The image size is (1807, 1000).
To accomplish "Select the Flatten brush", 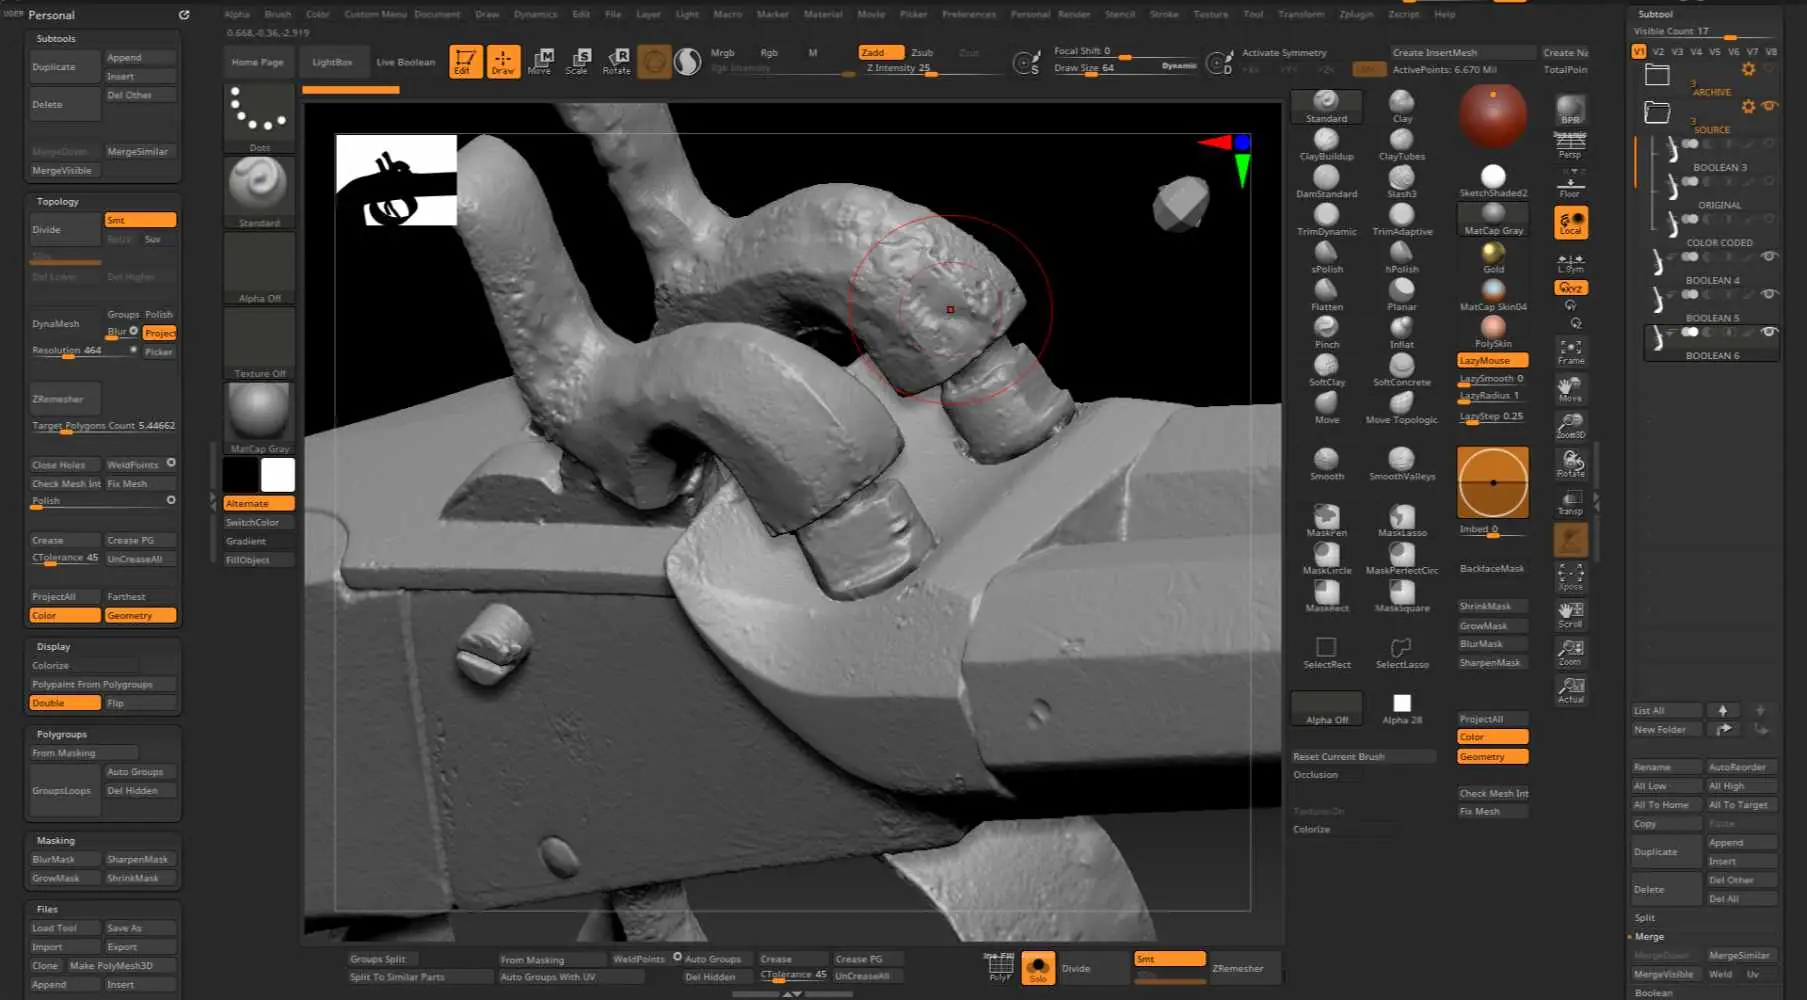I will [1326, 295].
